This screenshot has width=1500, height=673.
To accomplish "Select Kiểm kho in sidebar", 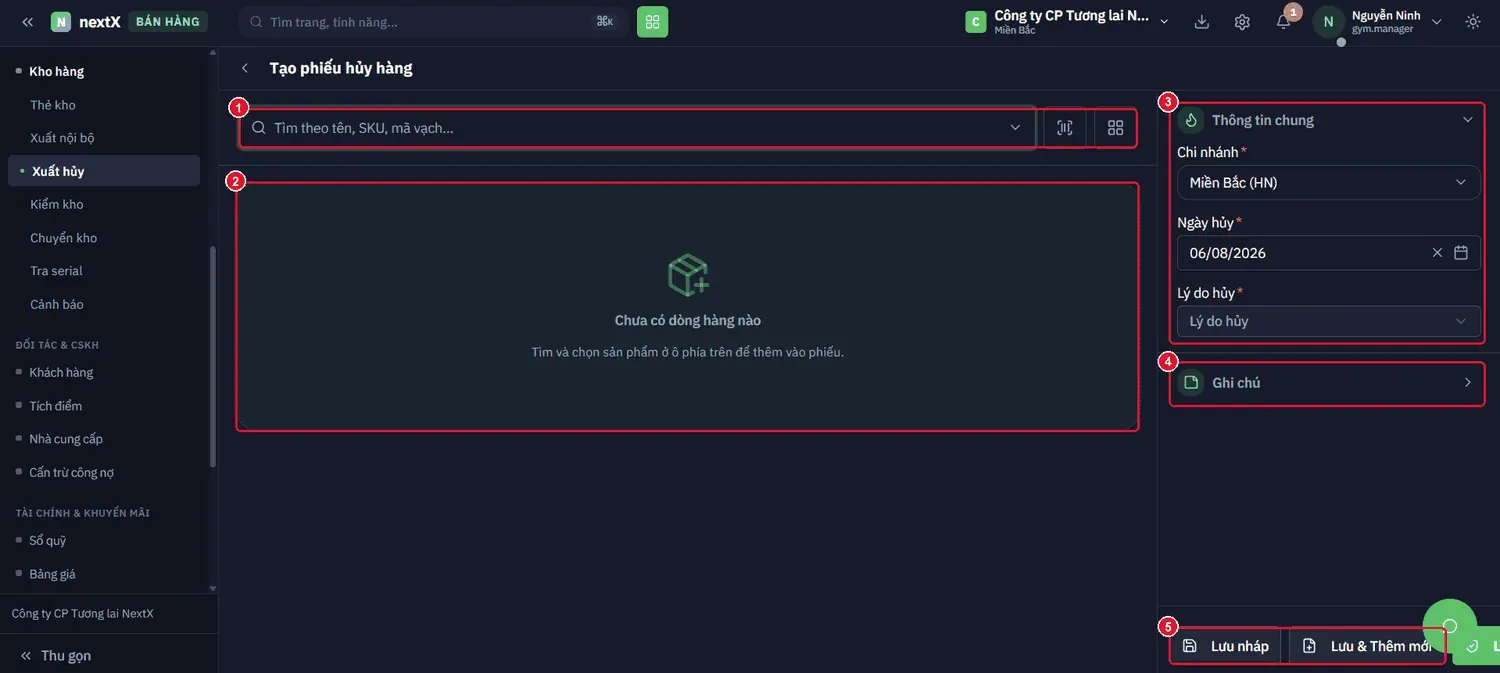I will pyautogui.click(x=57, y=204).
